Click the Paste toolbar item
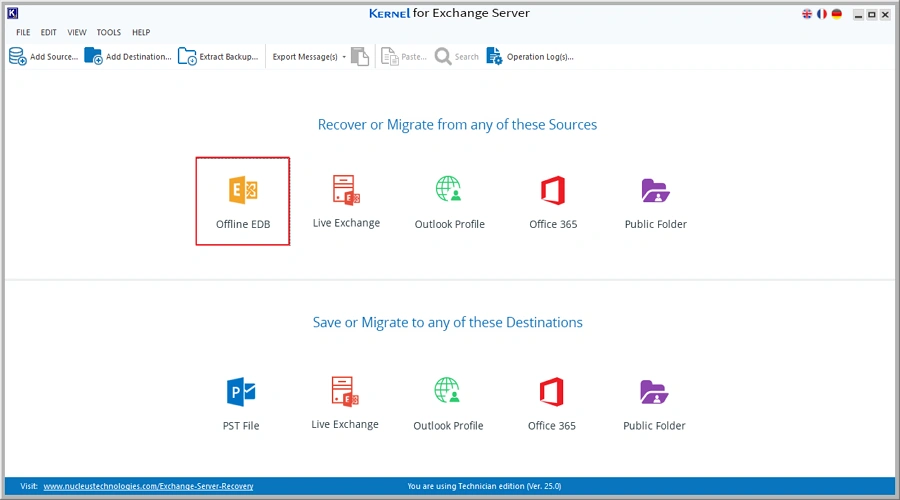Viewport: 900px width, 500px height. [x=404, y=56]
